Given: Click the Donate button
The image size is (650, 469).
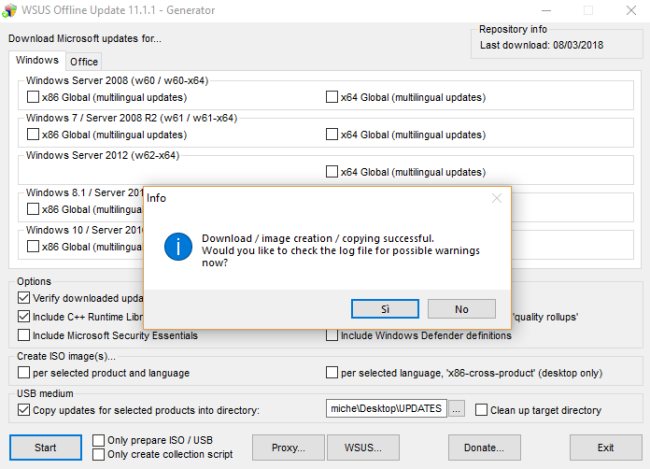Looking at the screenshot, I should point(484,447).
